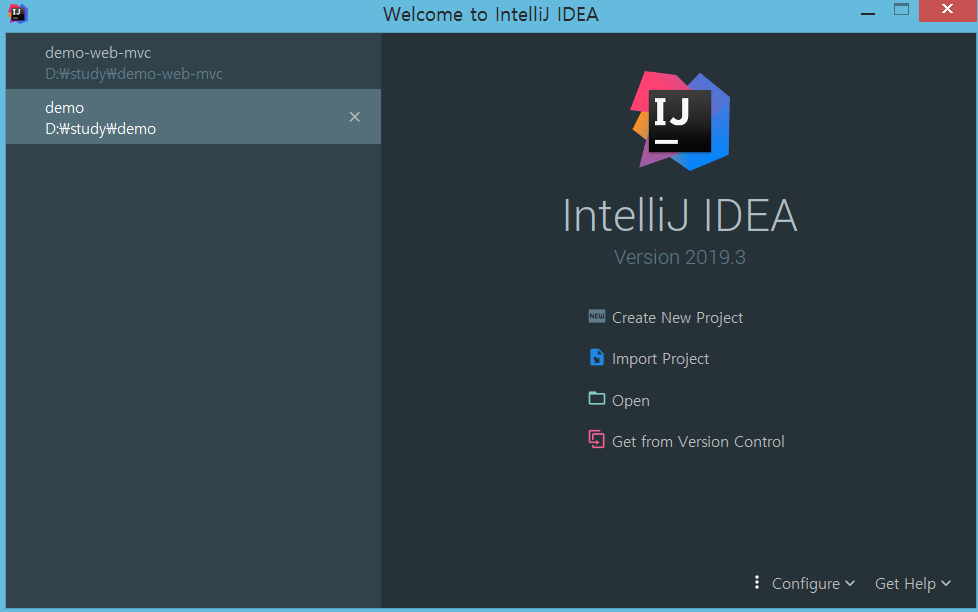The width and height of the screenshot is (978, 612).
Task: Choose Import Project
Action: point(661,359)
